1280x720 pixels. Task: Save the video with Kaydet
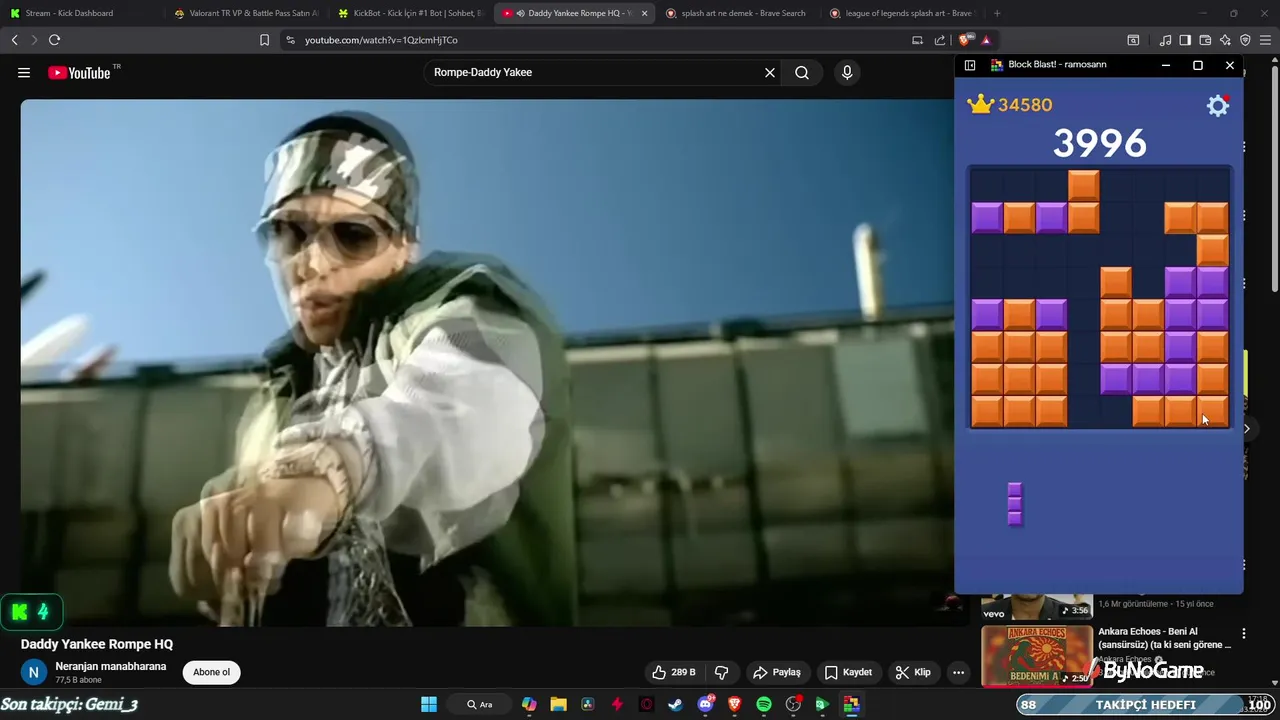[848, 672]
